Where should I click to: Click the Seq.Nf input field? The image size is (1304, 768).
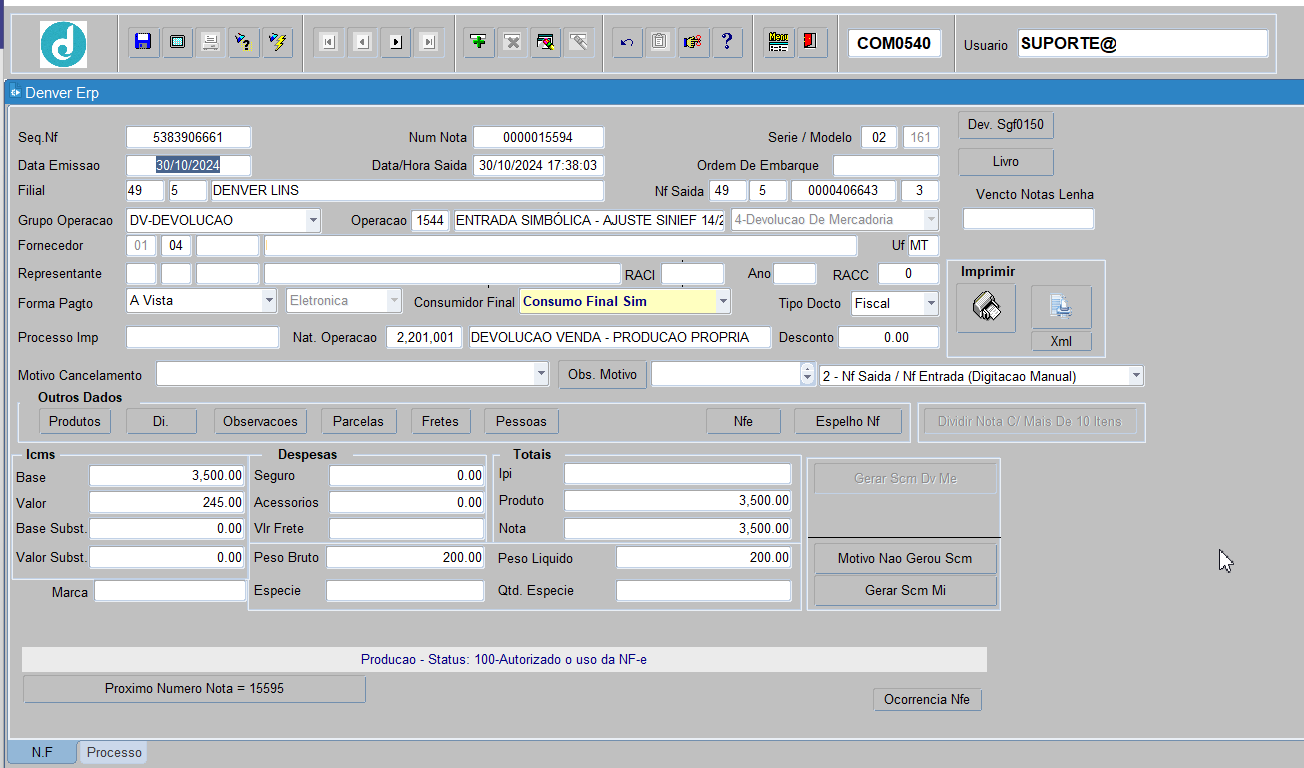pyautogui.click(x=188, y=137)
